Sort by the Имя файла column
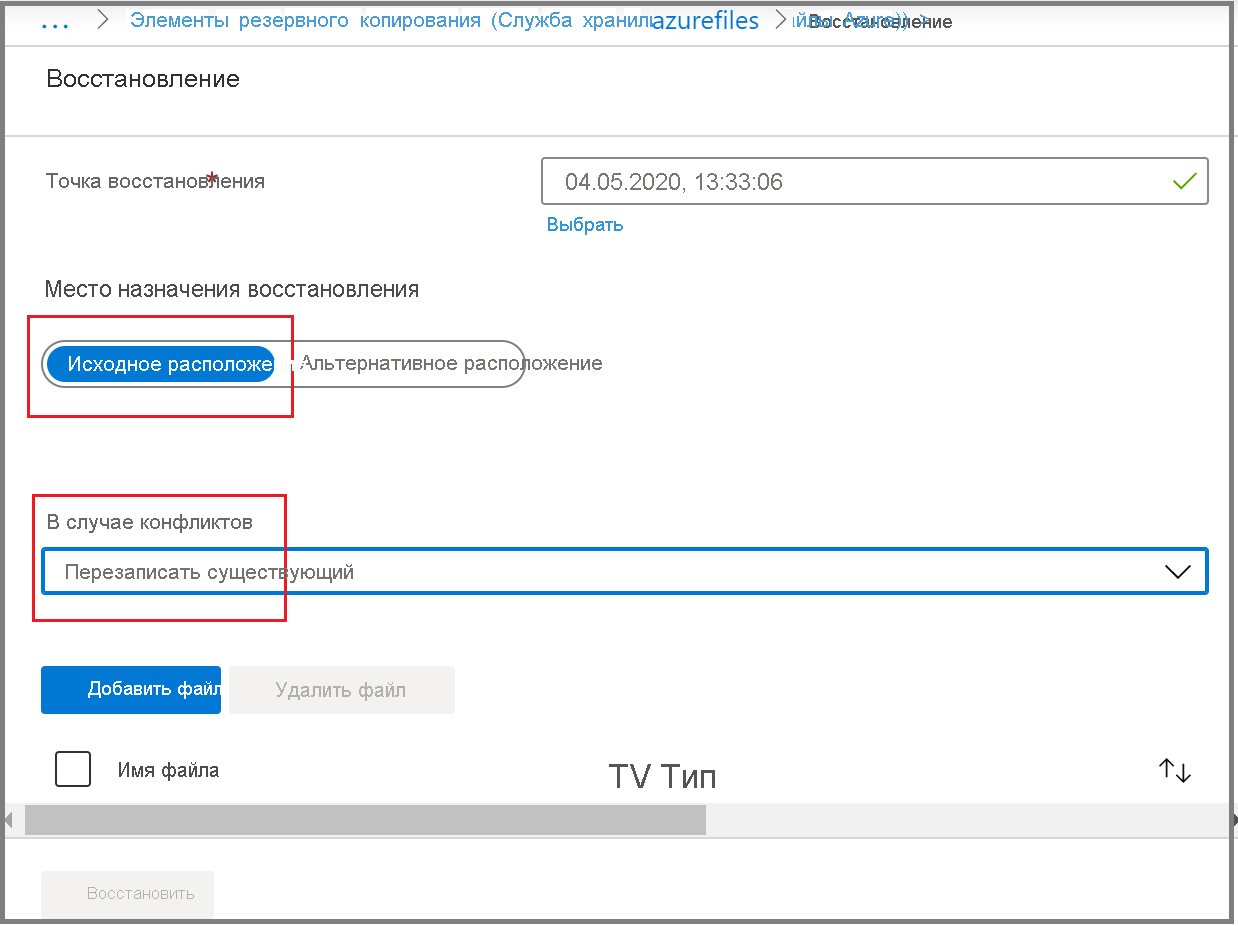Image resolution: width=1238 pixels, height=926 pixels. (168, 770)
